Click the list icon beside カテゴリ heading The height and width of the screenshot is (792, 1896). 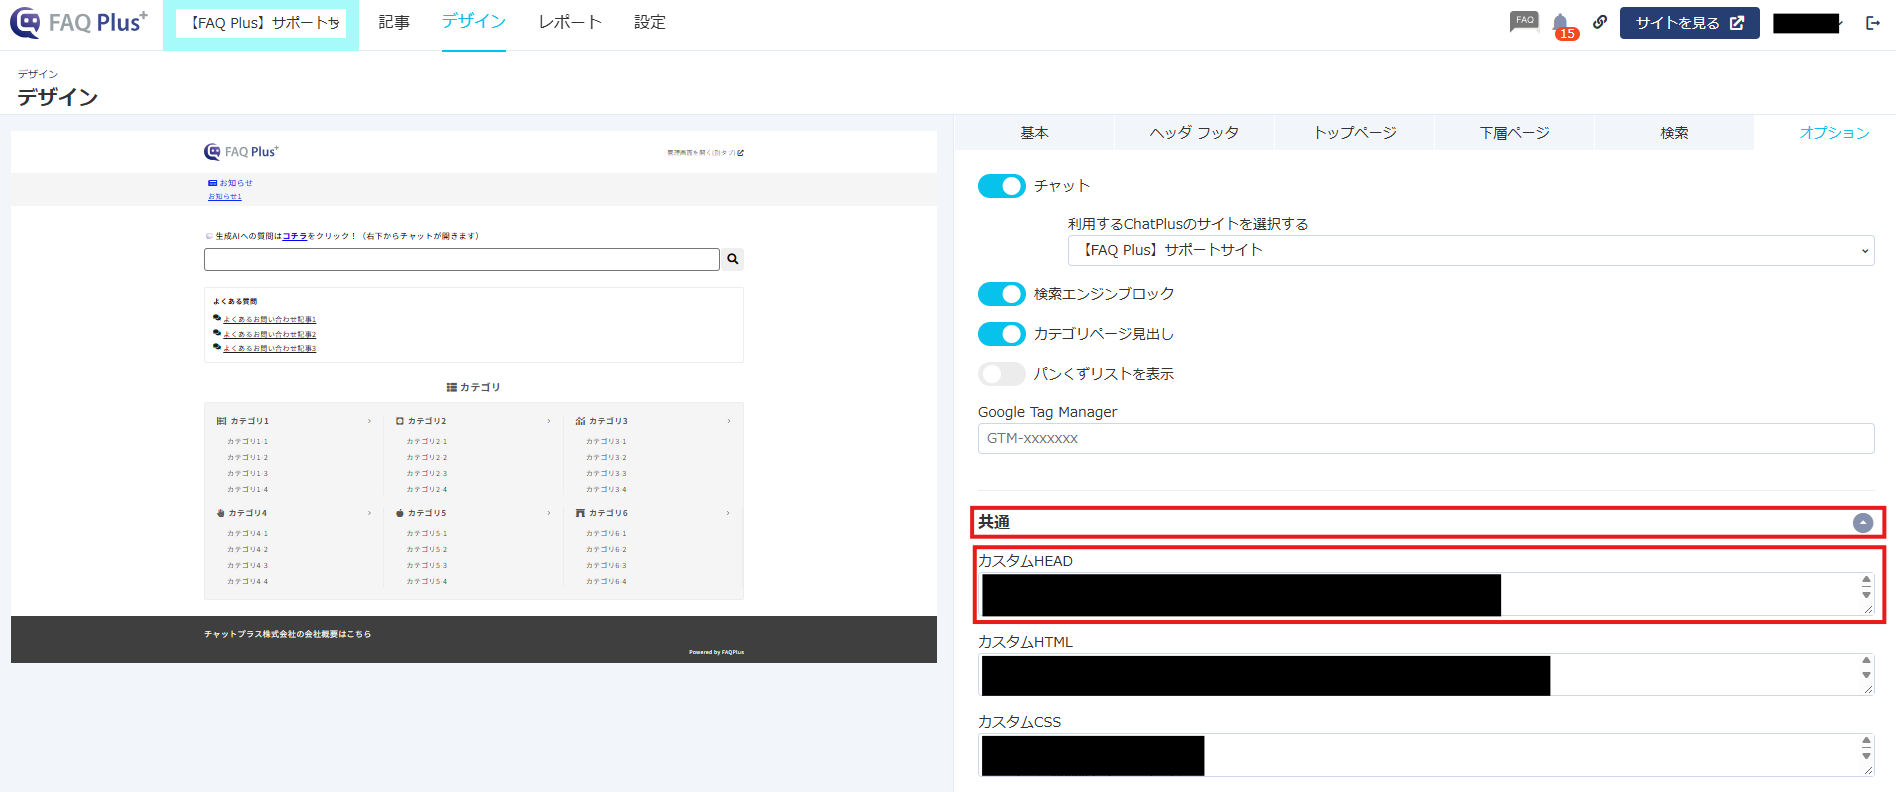(452, 387)
